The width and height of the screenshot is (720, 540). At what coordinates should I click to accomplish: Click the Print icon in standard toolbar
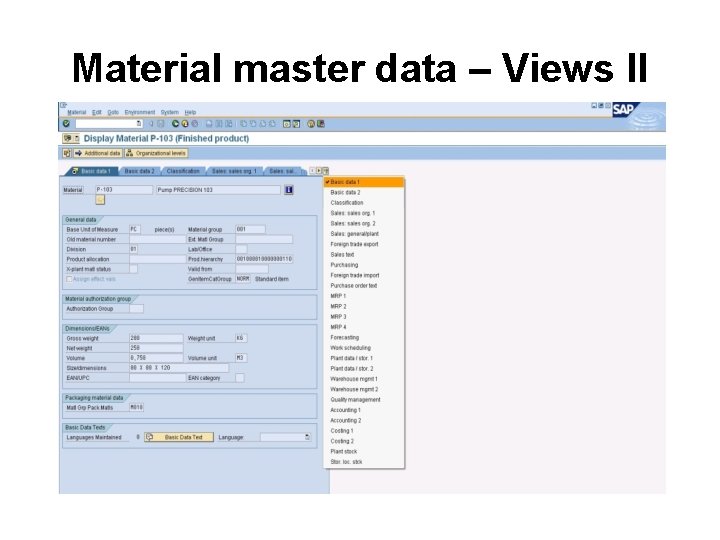coord(209,124)
